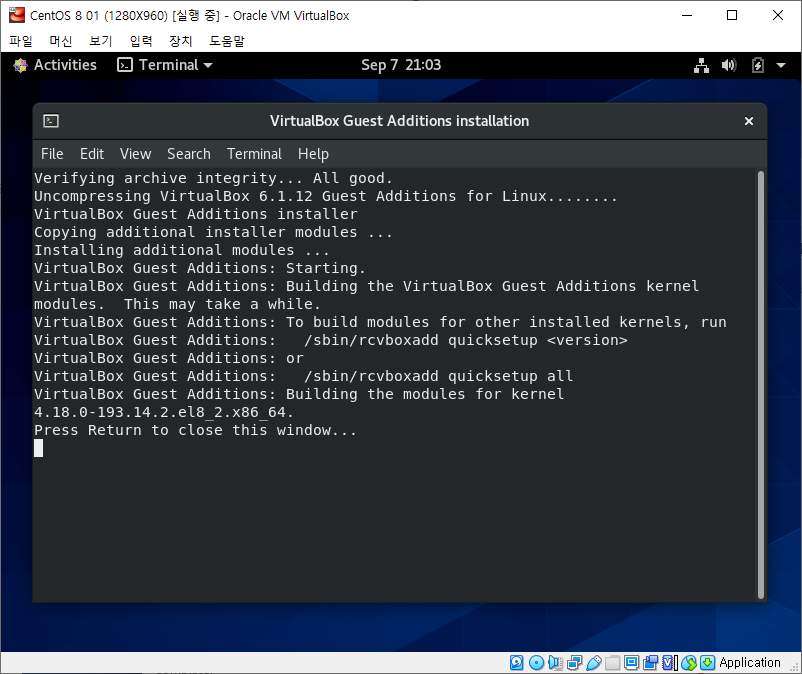
Task: Open the Terminal menu in menubar
Action: click(254, 154)
